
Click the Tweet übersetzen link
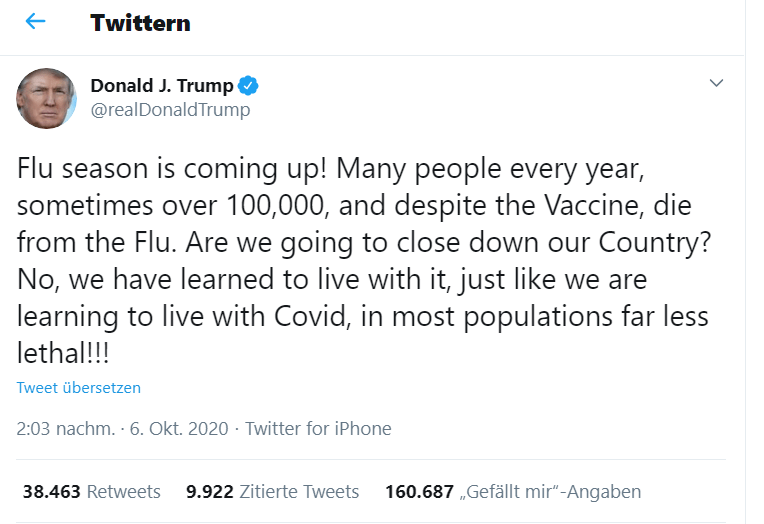coord(79,388)
